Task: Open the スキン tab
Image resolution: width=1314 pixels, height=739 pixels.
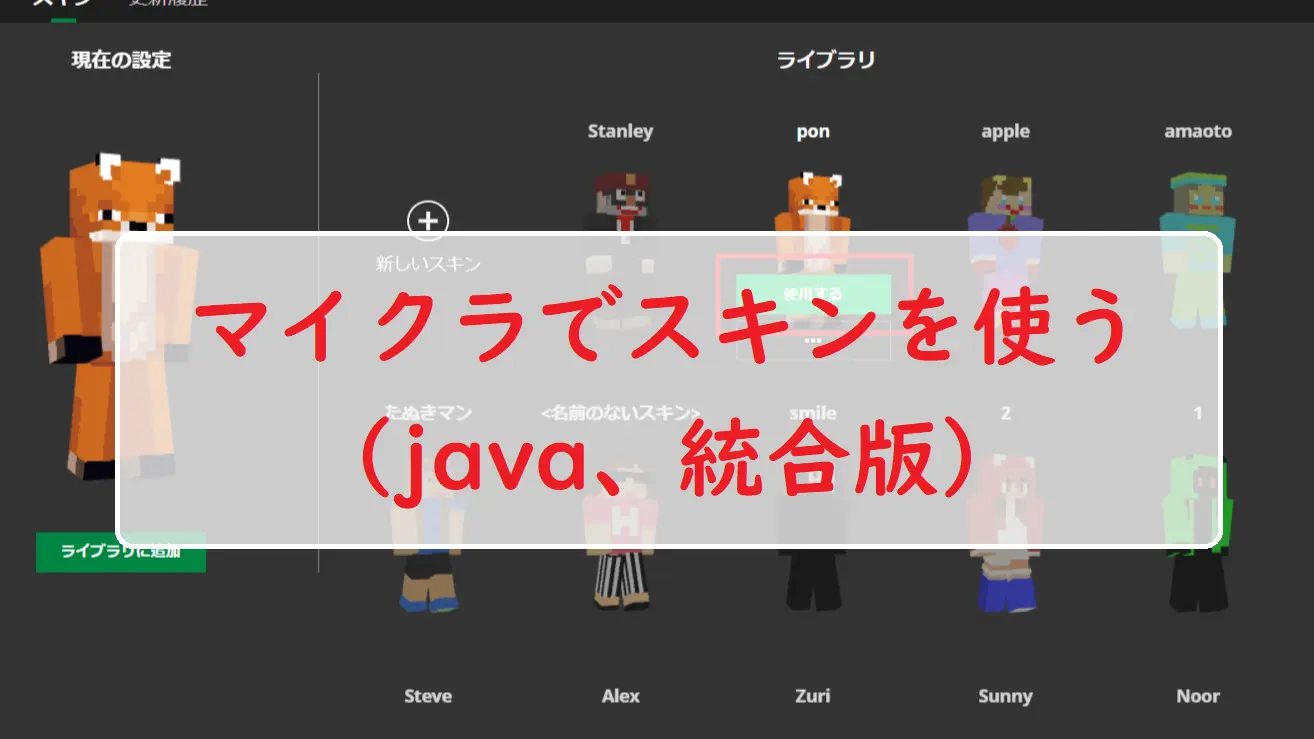Action: [62, 3]
